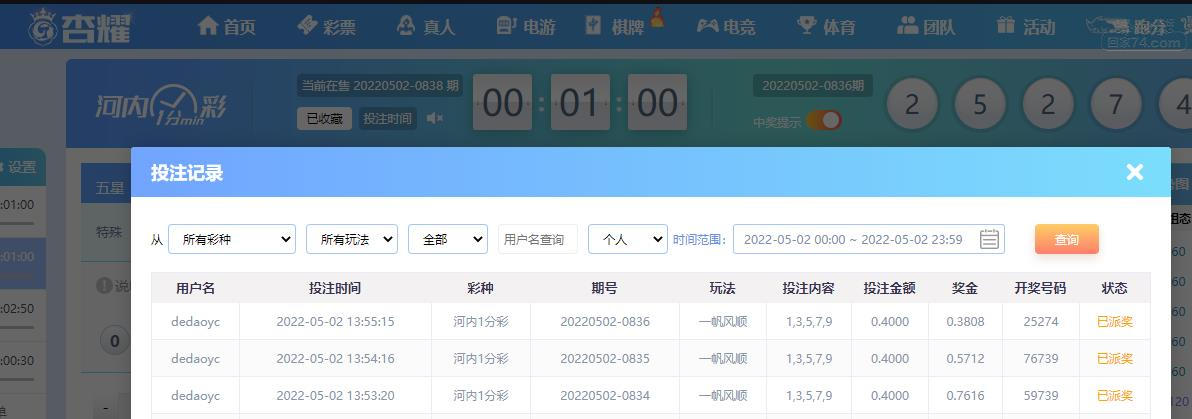Click bet time 2022-05-02 13:55:15
The width and height of the screenshot is (1192, 419).
tap(335, 322)
